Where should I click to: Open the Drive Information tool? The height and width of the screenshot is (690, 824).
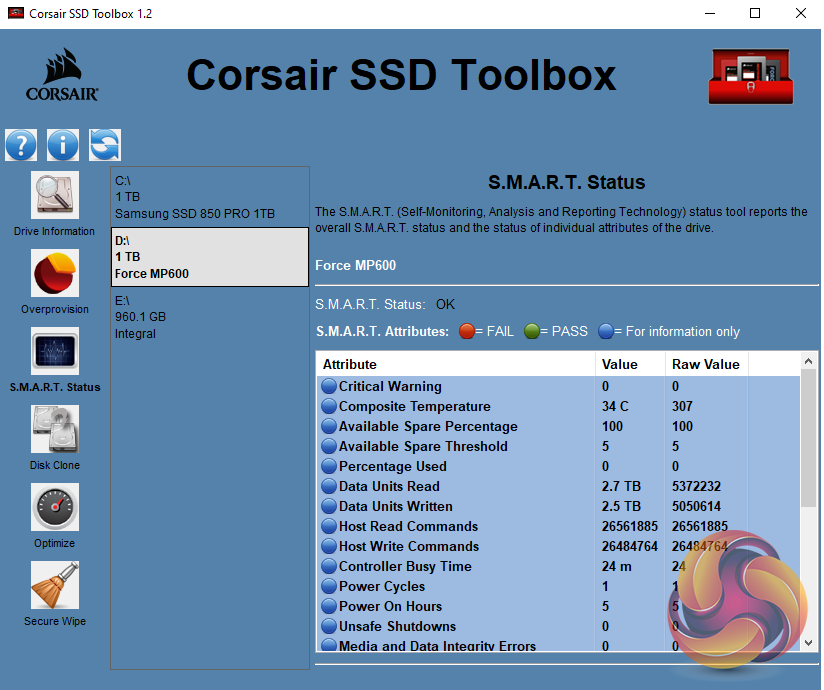(55, 196)
